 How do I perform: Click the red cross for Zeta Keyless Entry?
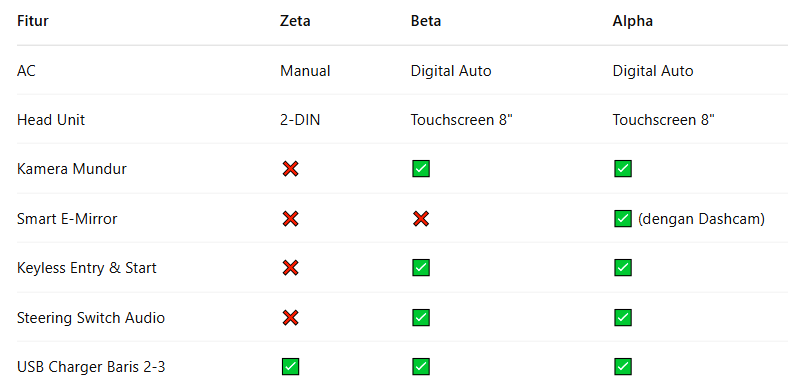click(290, 268)
